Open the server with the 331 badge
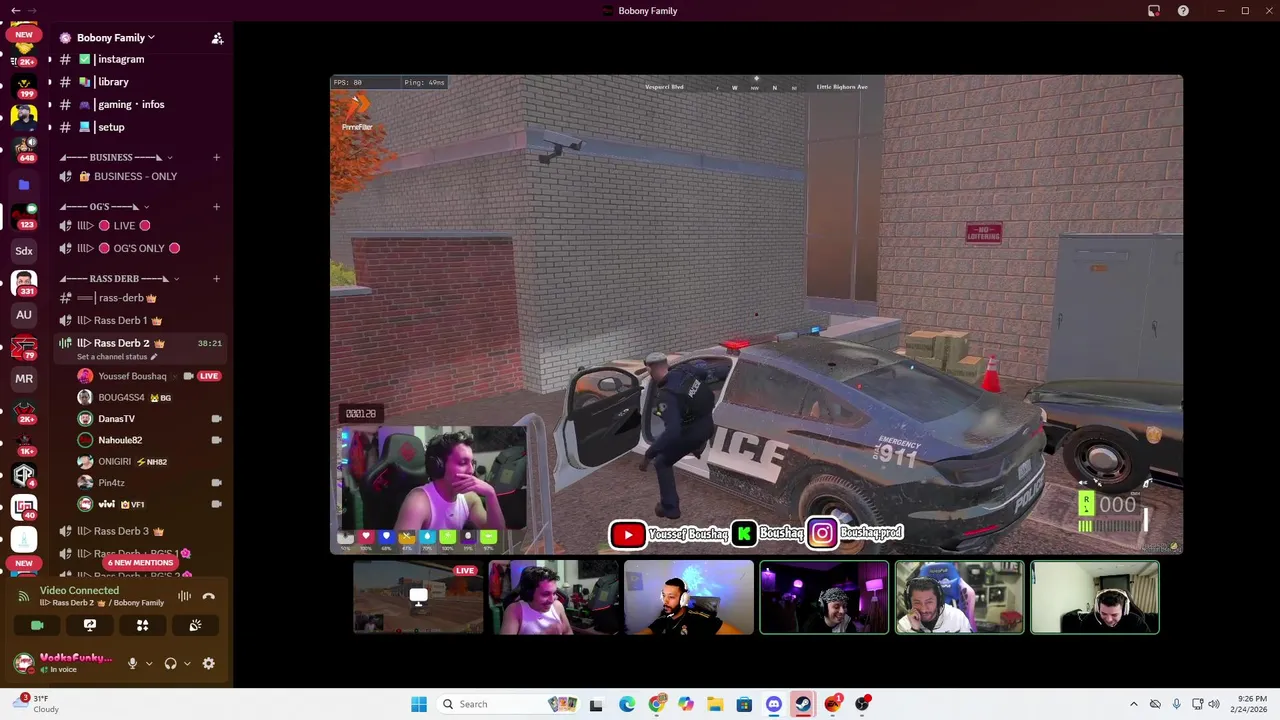 coord(24,283)
